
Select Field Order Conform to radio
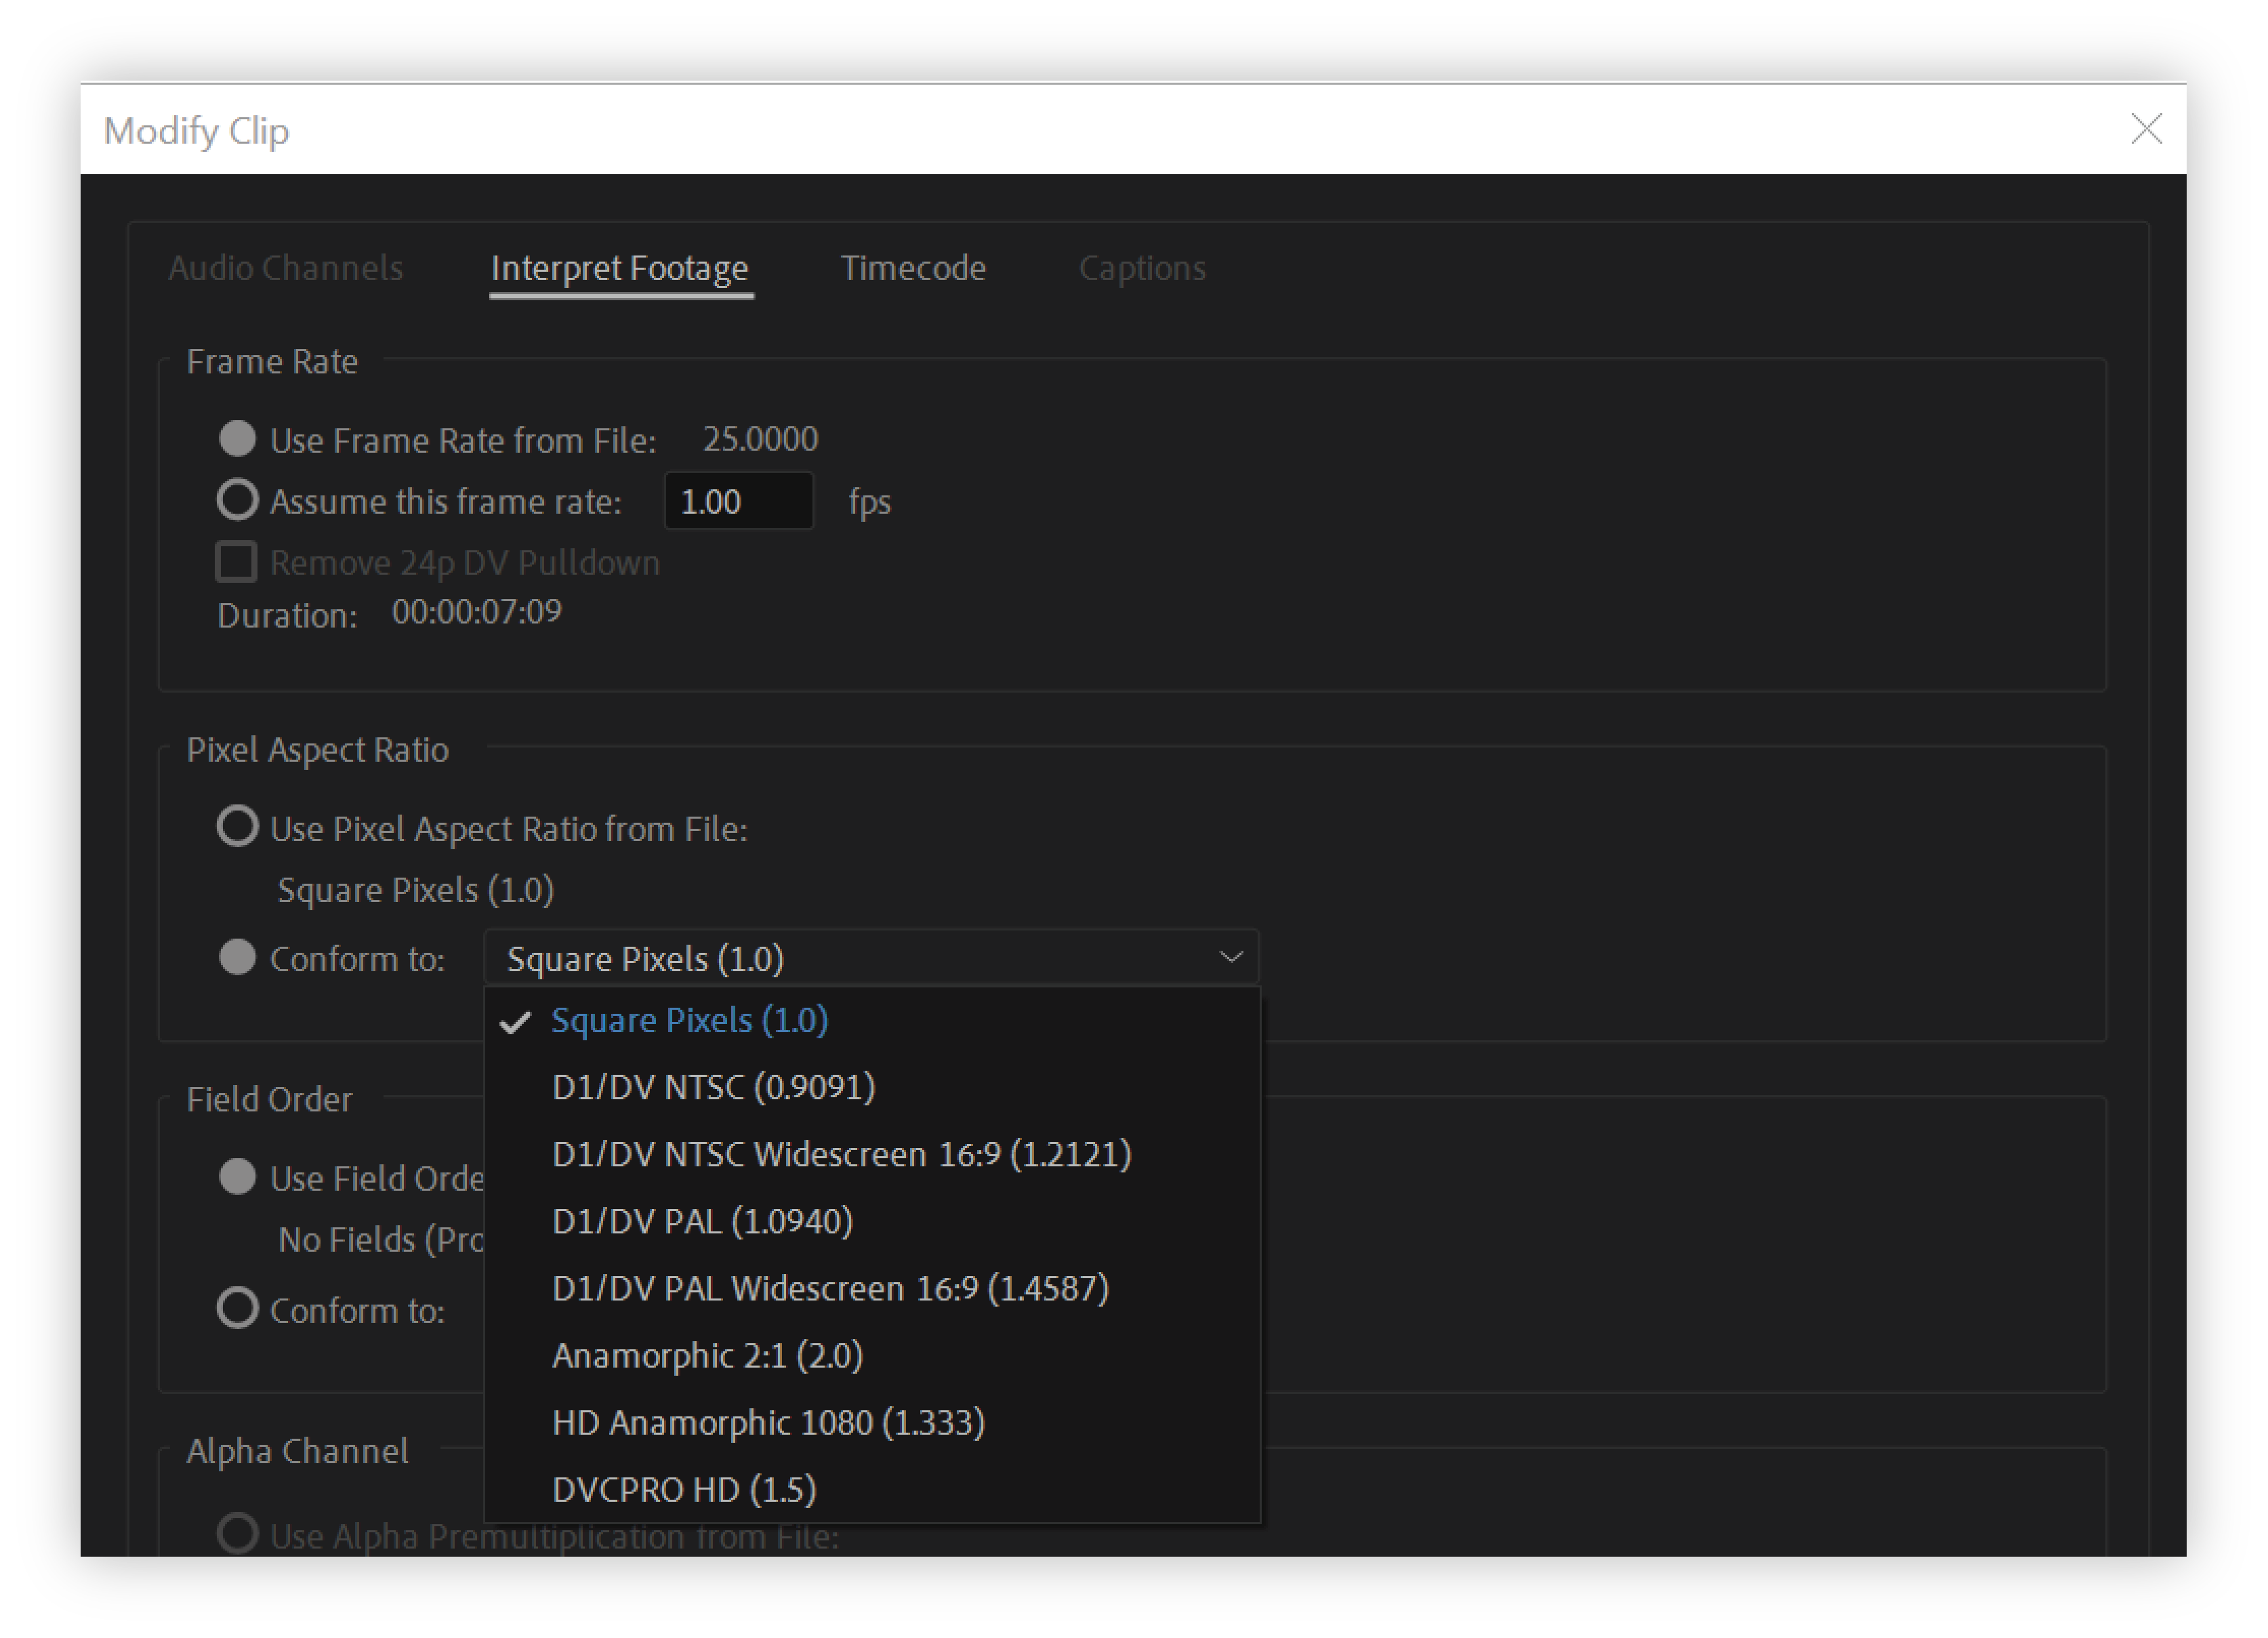pos(238,1308)
